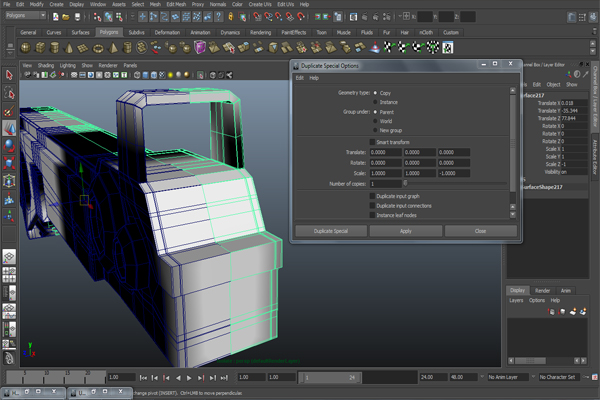
Task: Switch to the Animation shelf tab
Action: (200, 33)
